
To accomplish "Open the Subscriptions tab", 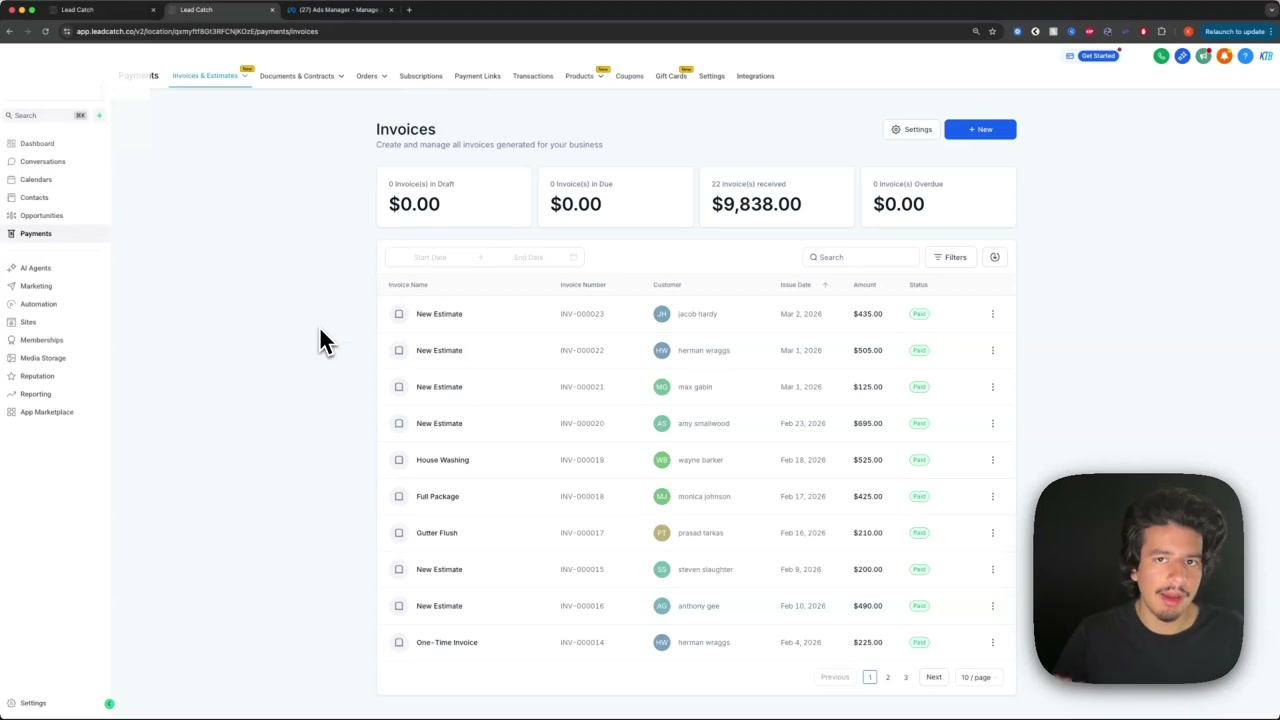I will click(x=421, y=76).
